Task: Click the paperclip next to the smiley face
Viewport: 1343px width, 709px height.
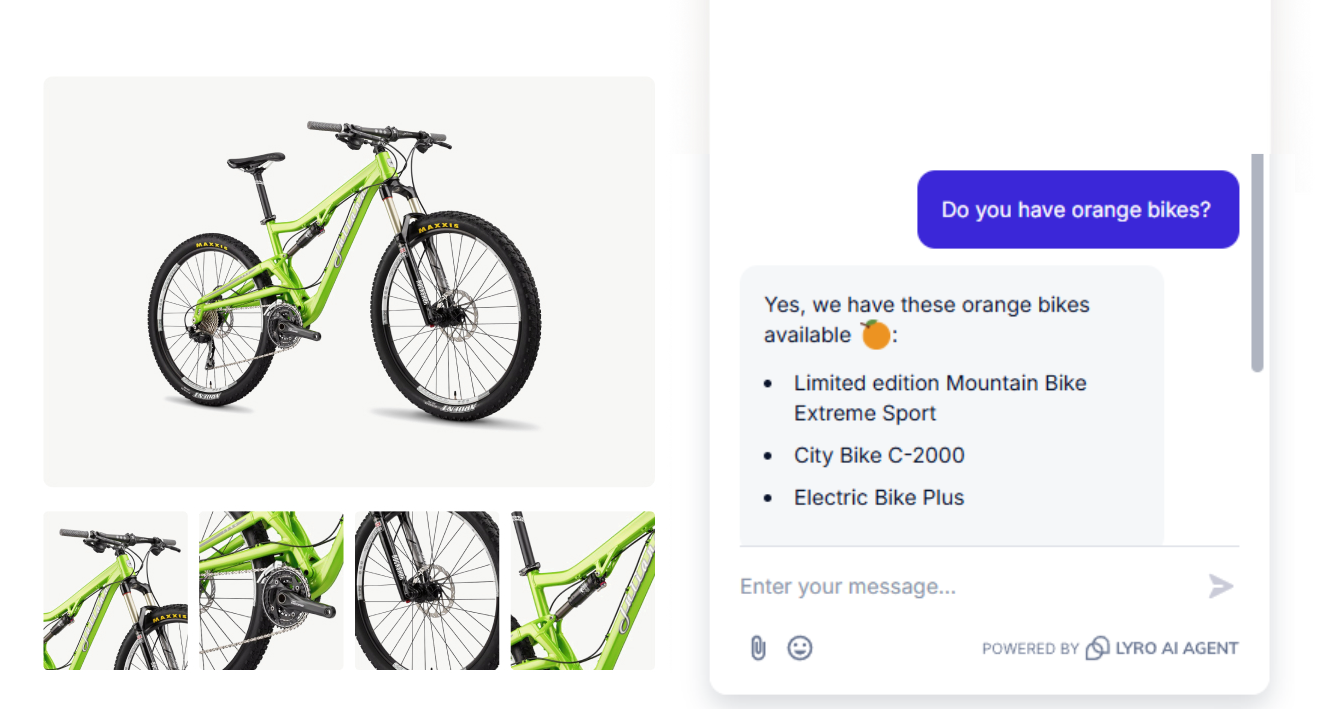Action: pyautogui.click(x=757, y=648)
